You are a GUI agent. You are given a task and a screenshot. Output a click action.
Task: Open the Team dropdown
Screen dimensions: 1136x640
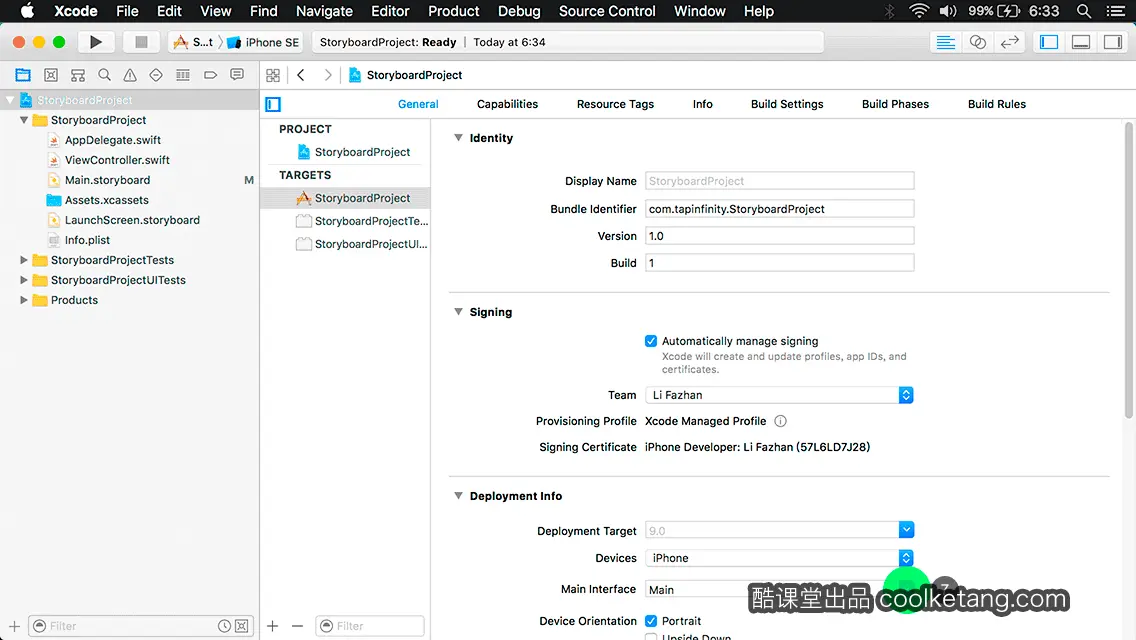(x=779, y=395)
